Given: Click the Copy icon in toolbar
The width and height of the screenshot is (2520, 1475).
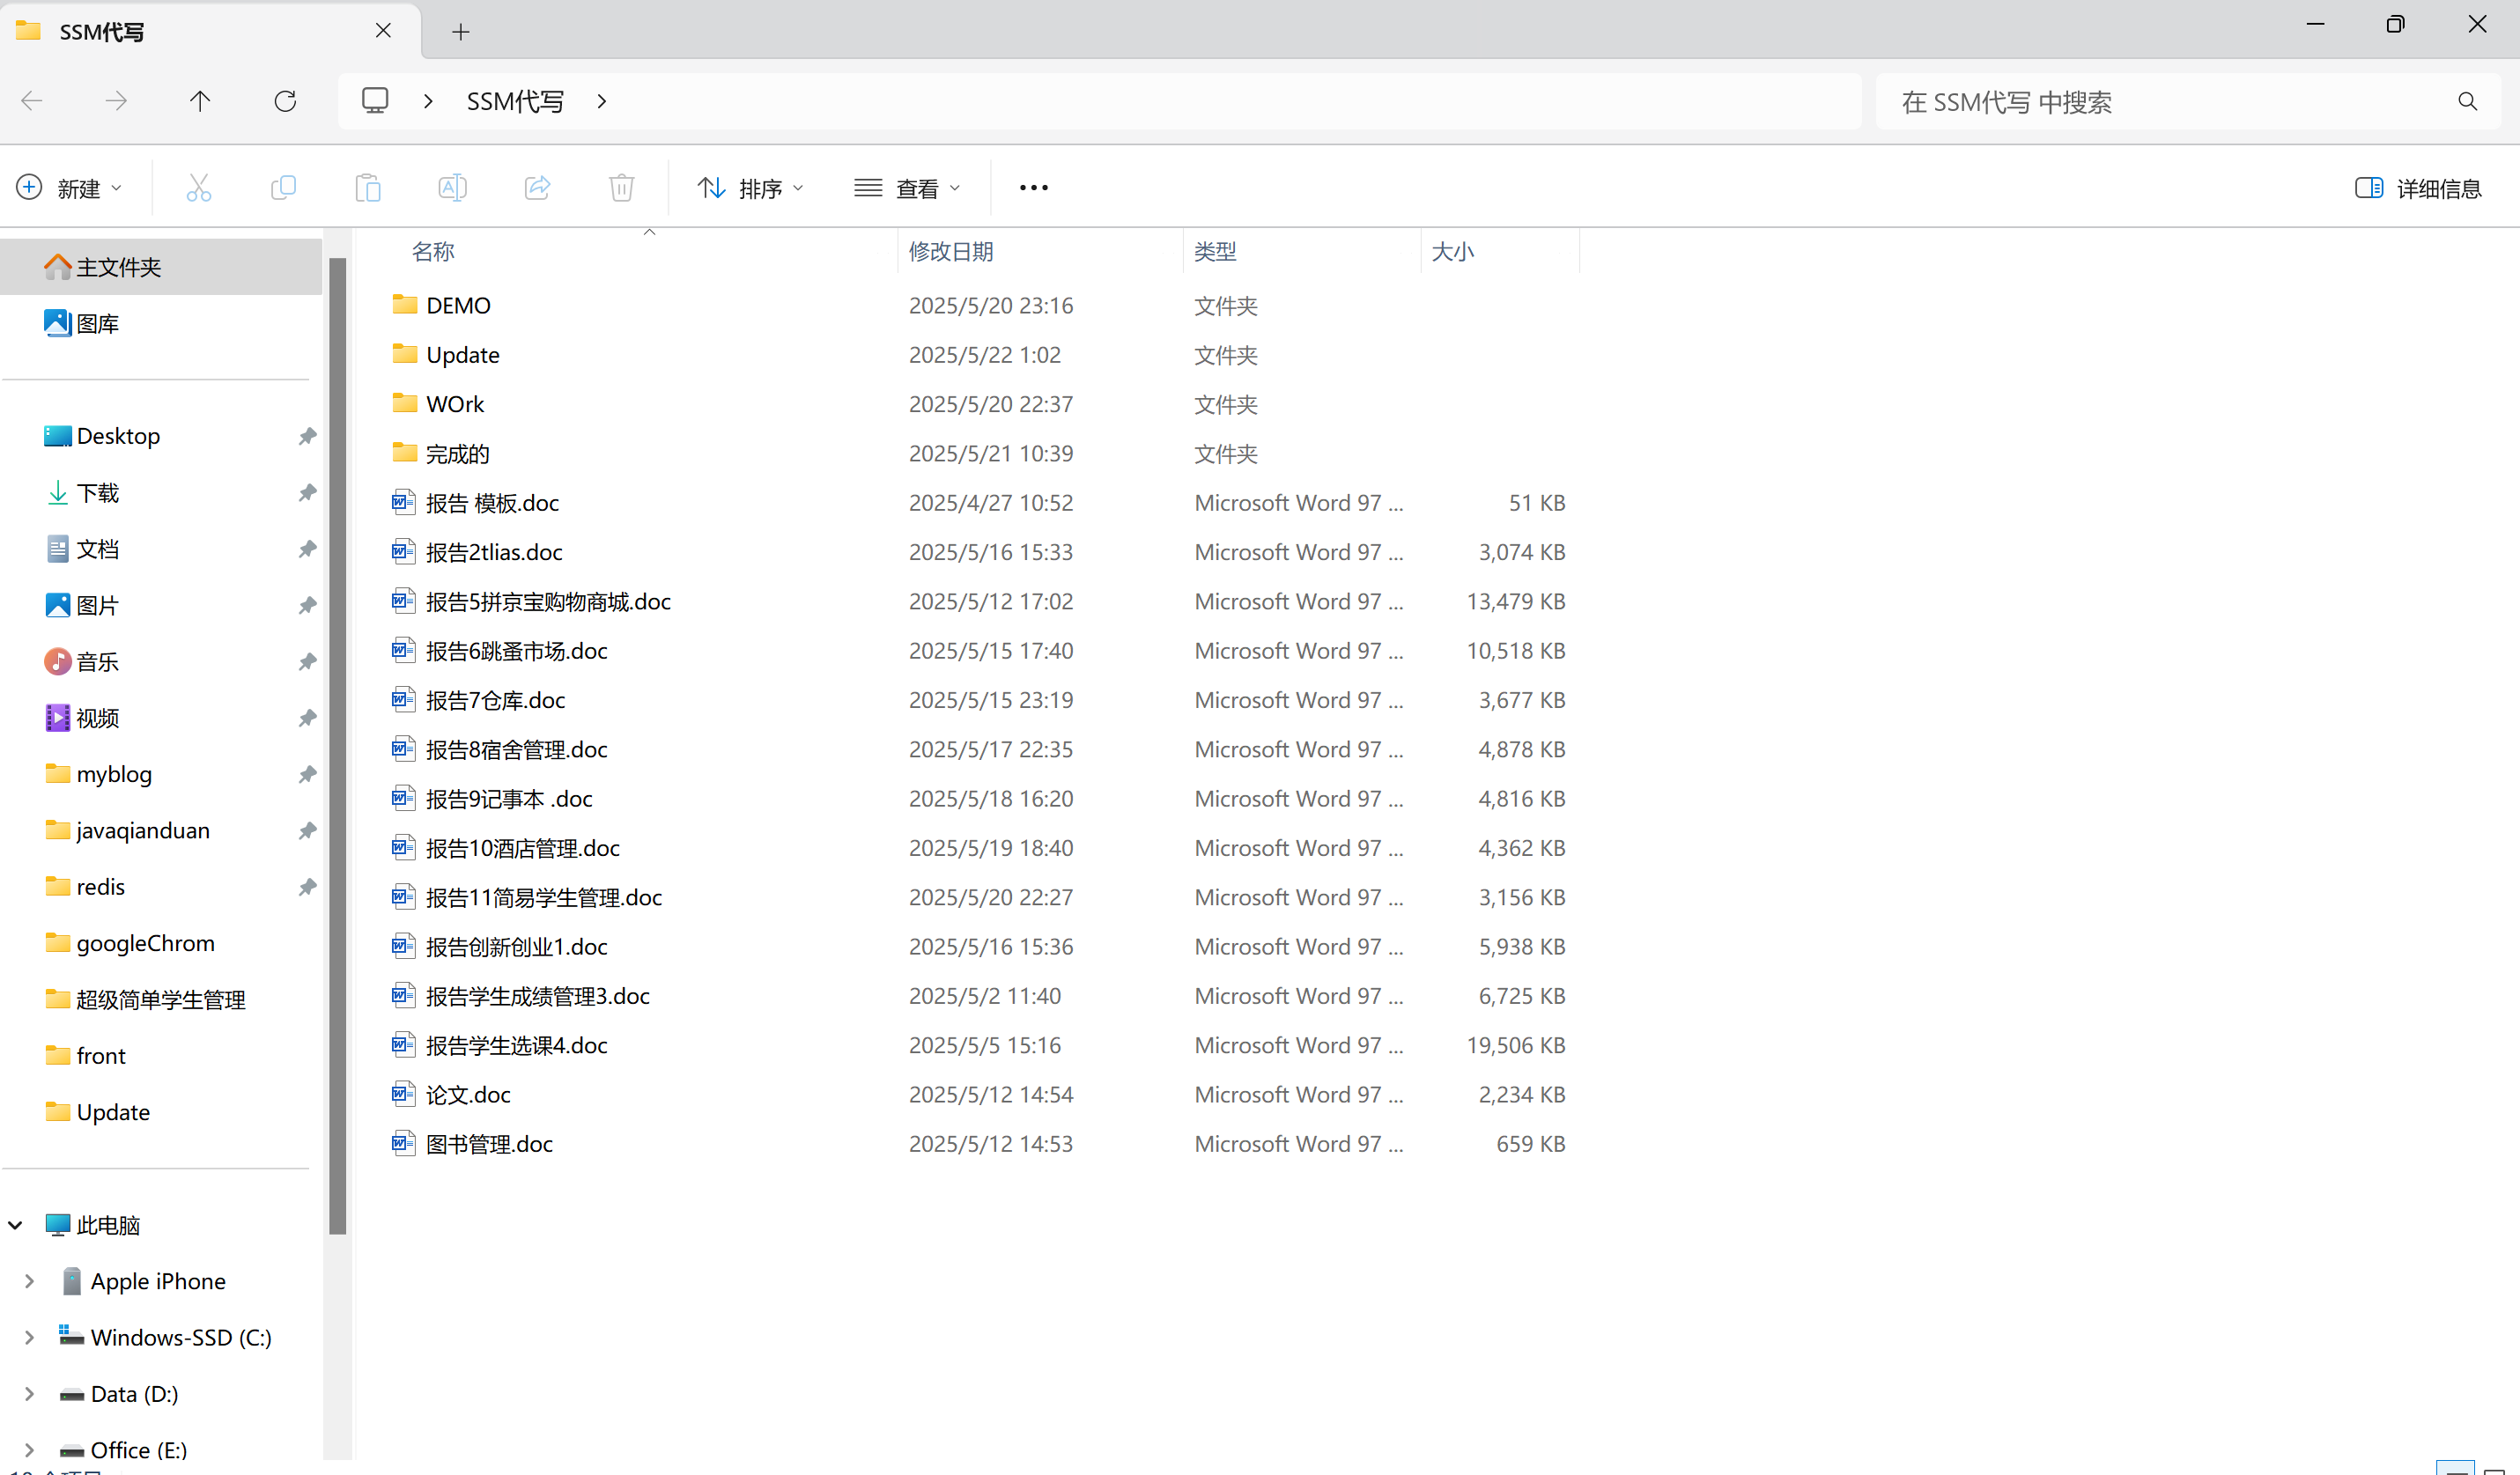Looking at the screenshot, I should 283,188.
